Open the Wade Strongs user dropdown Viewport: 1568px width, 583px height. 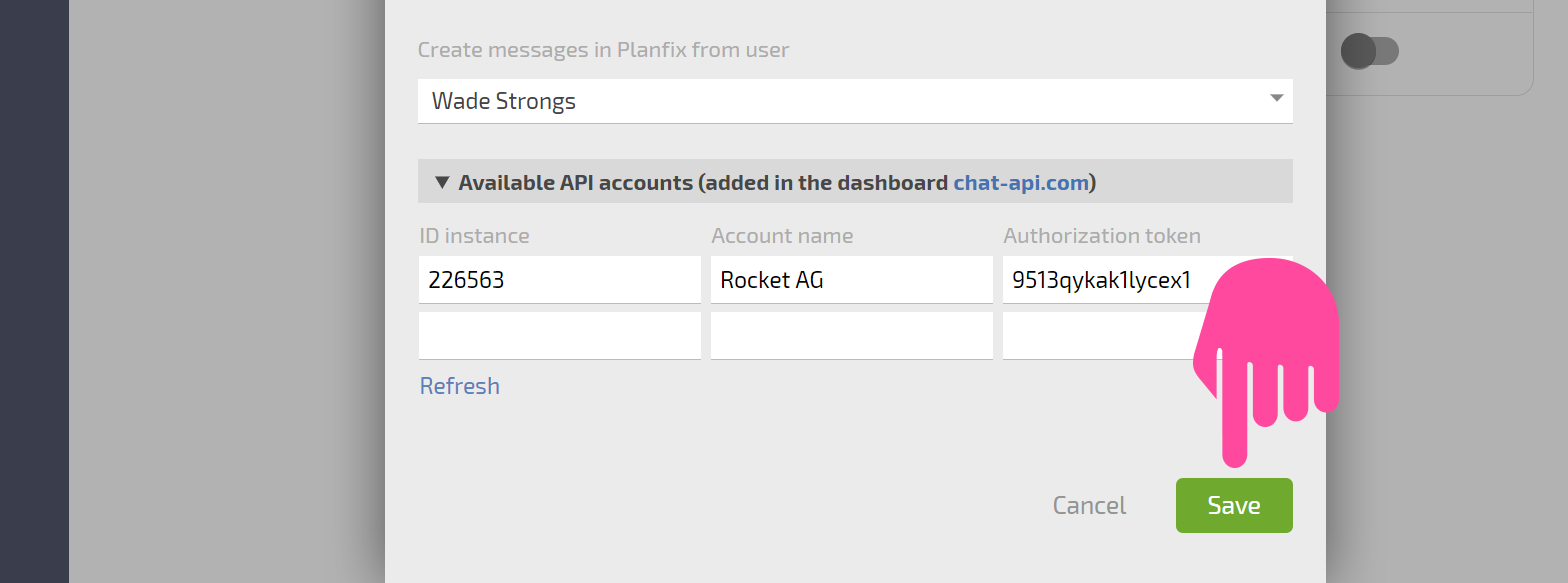(855, 101)
